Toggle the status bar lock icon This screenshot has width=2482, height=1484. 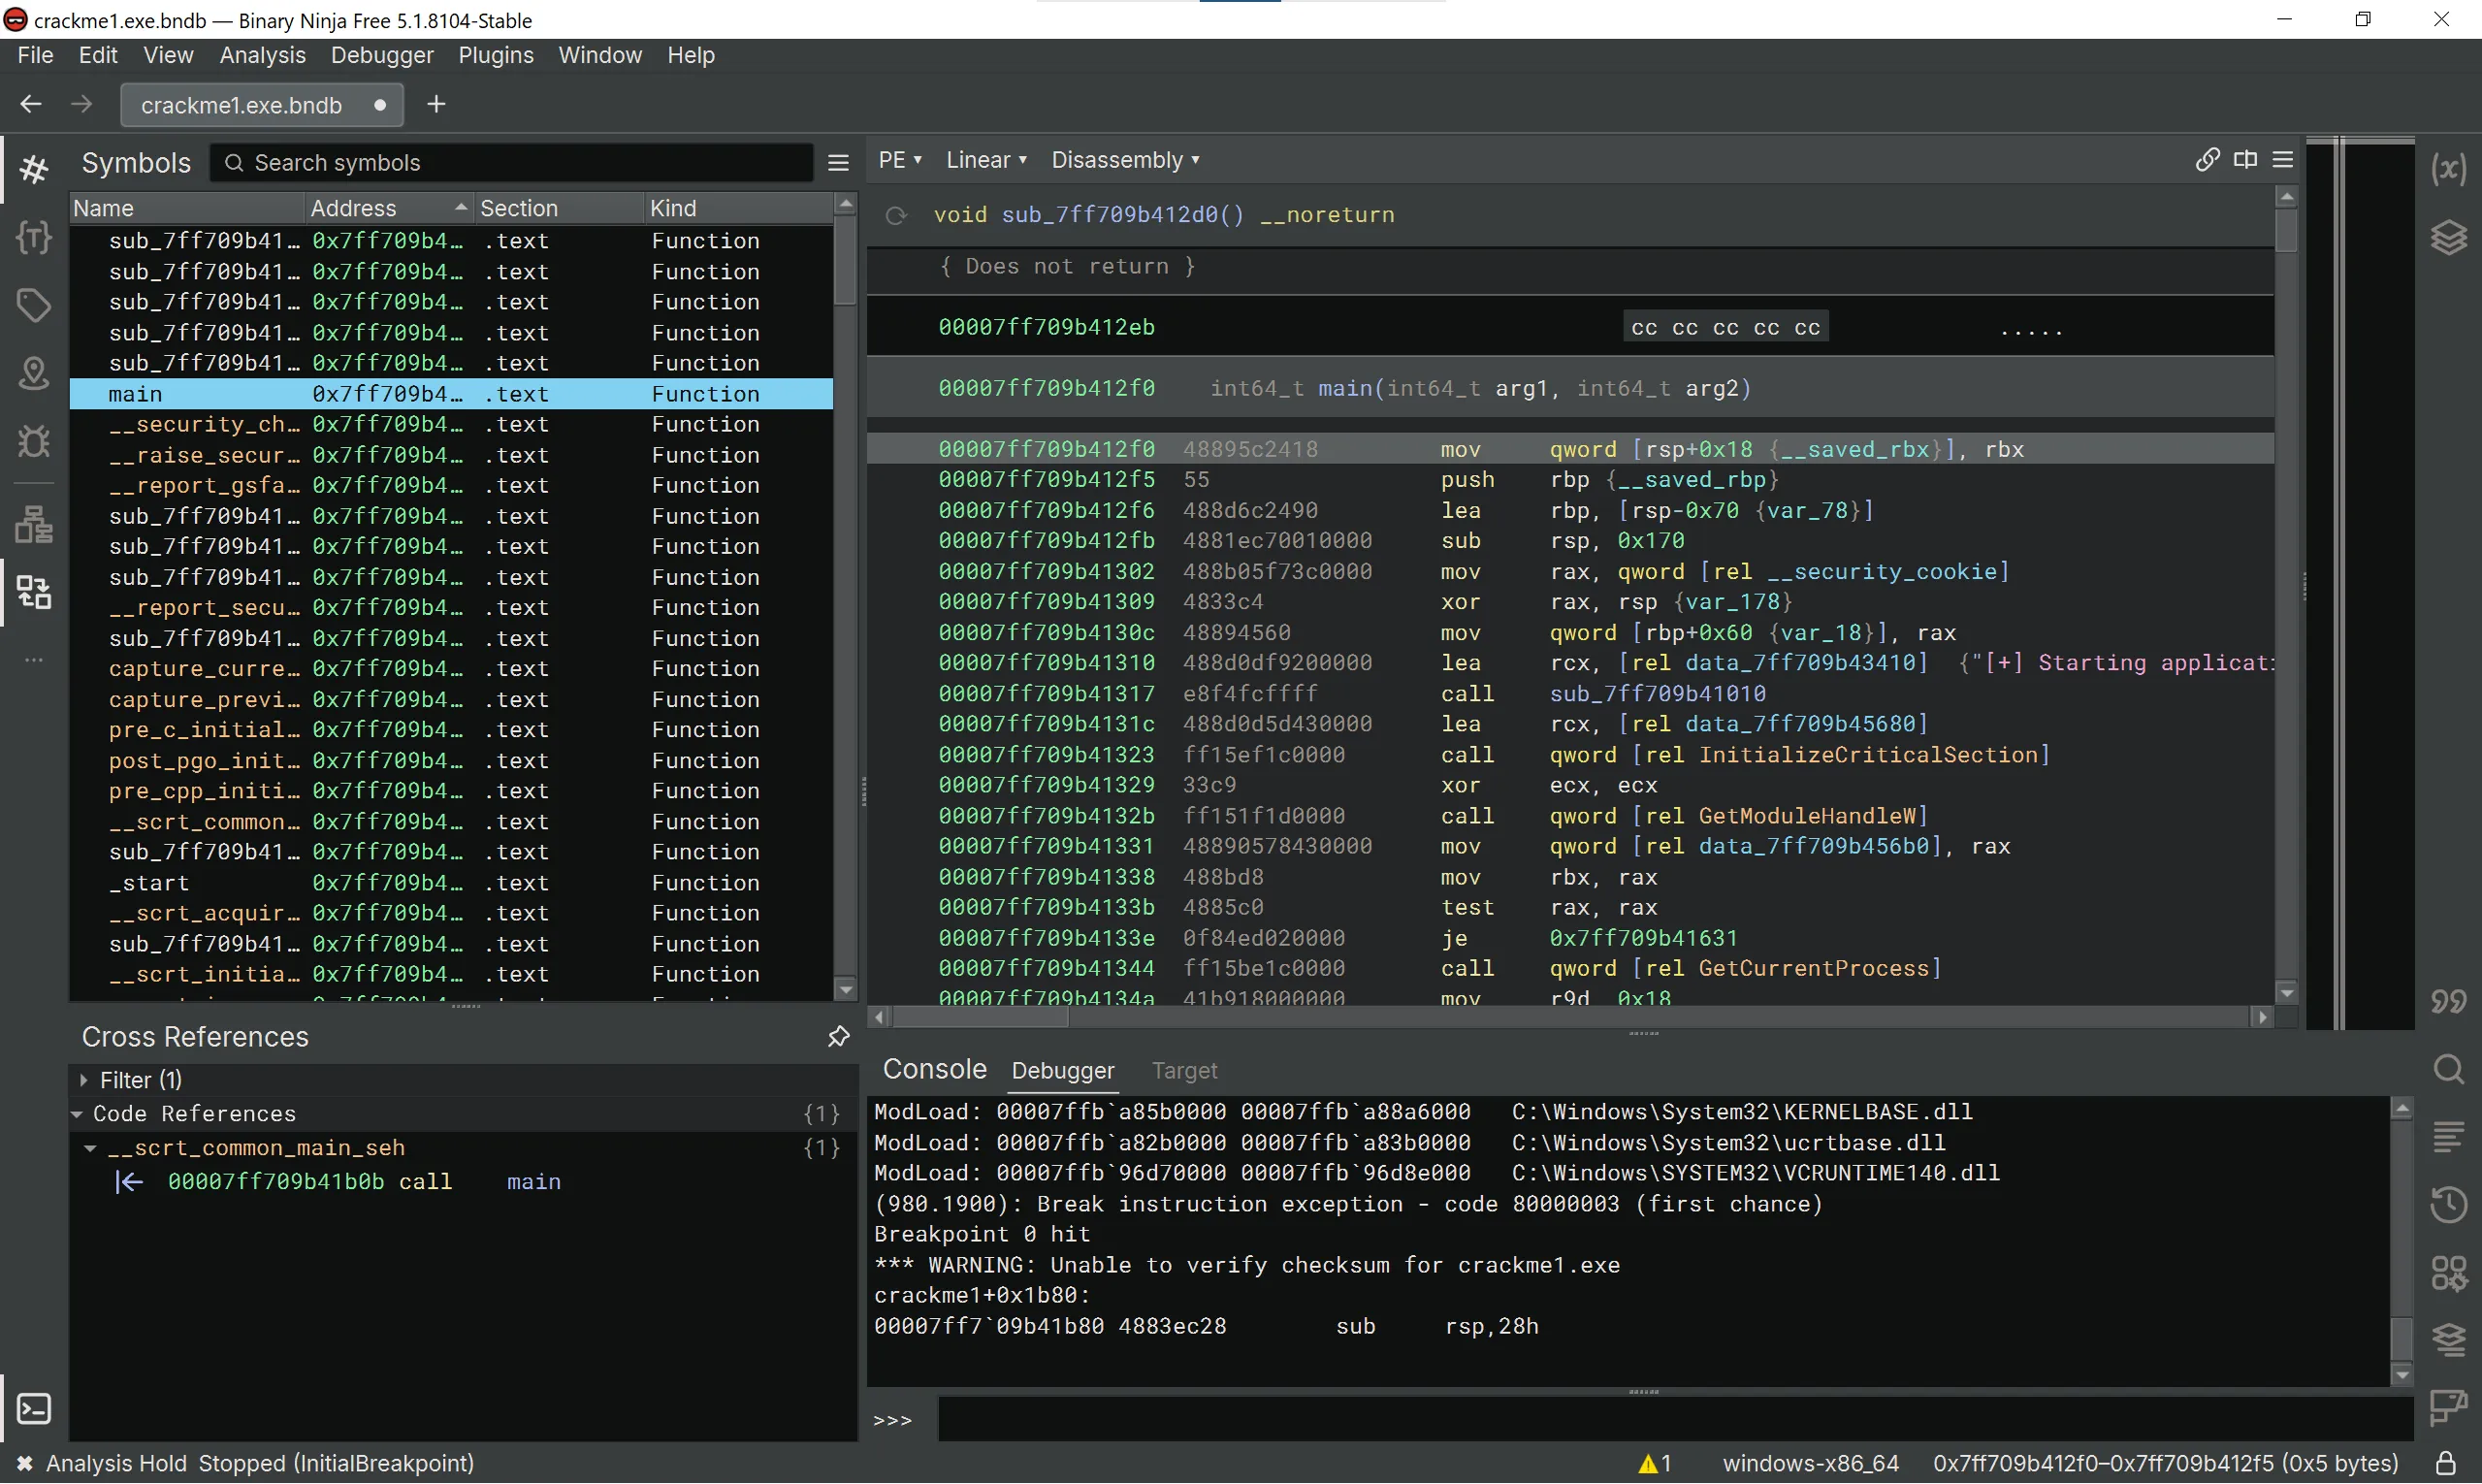tap(2445, 1463)
